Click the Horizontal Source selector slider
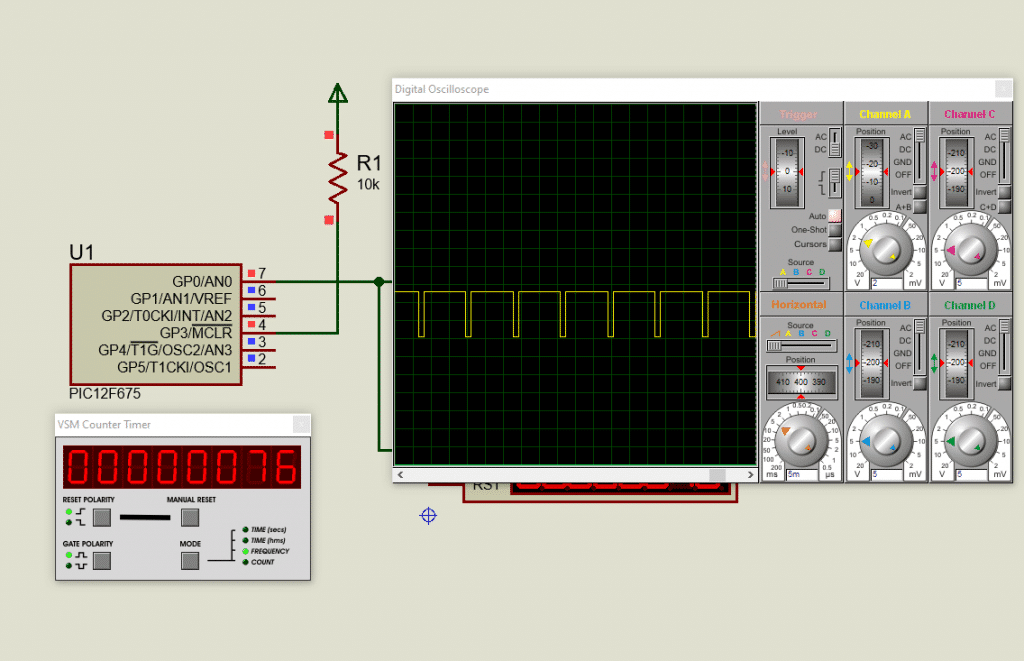 pos(801,346)
